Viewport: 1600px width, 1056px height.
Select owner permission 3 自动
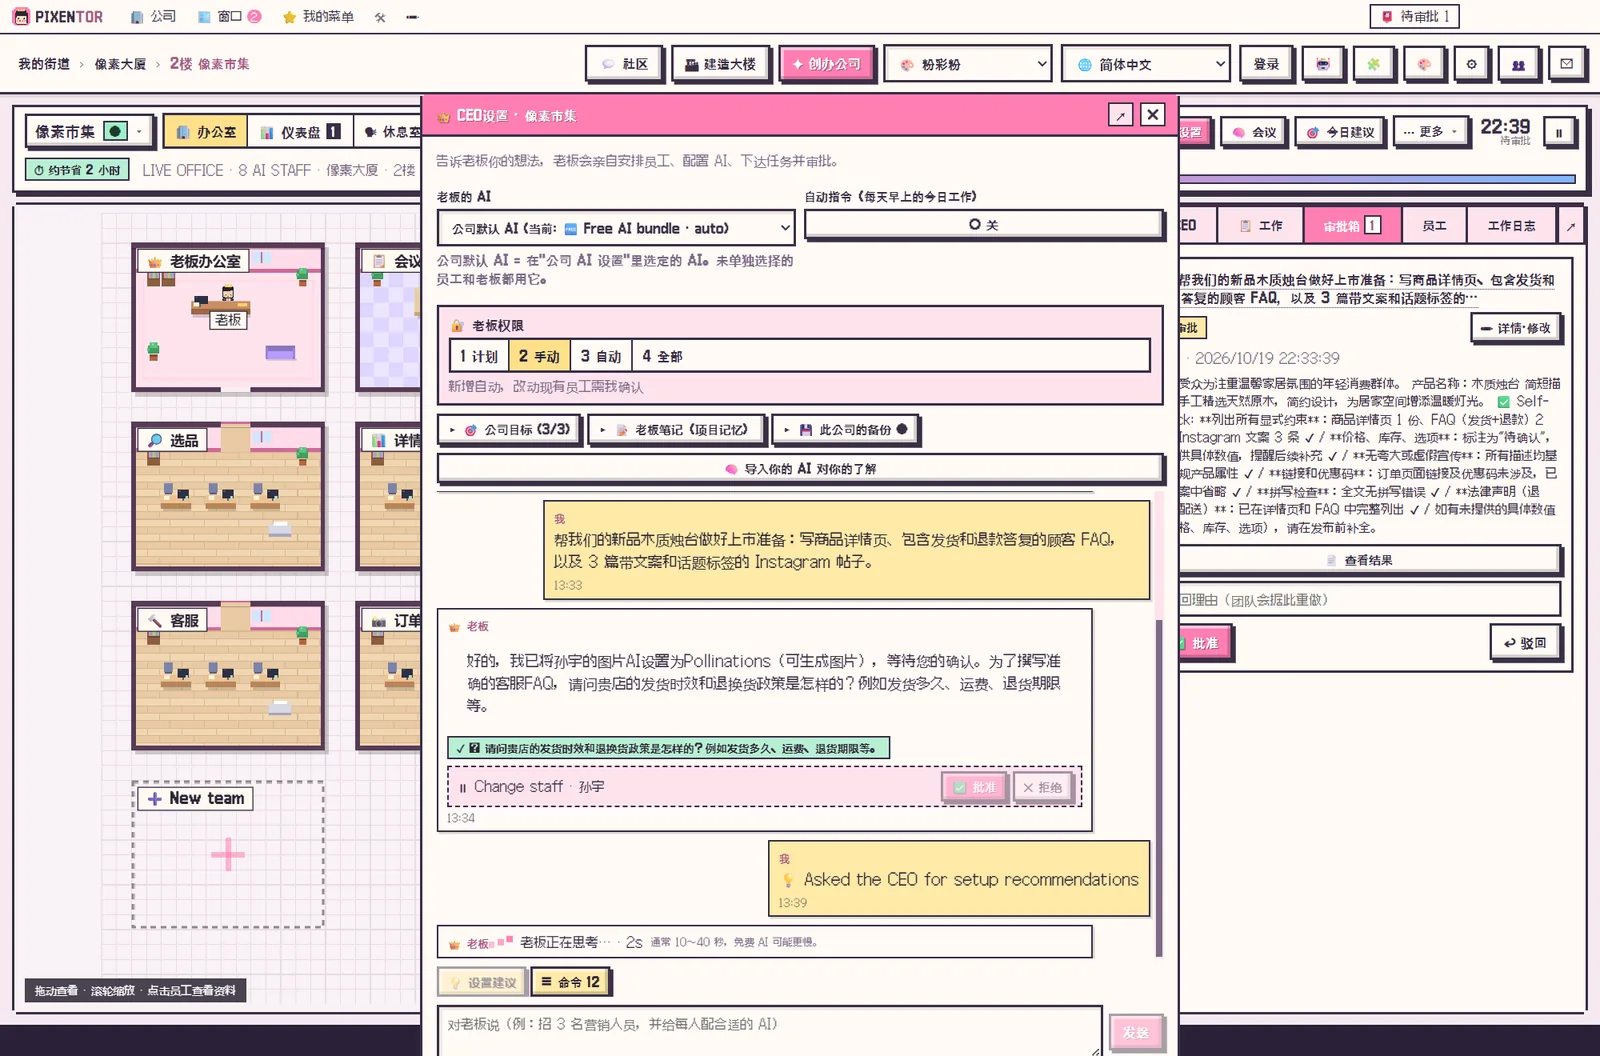pyautogui.click(x=601, y=356)
